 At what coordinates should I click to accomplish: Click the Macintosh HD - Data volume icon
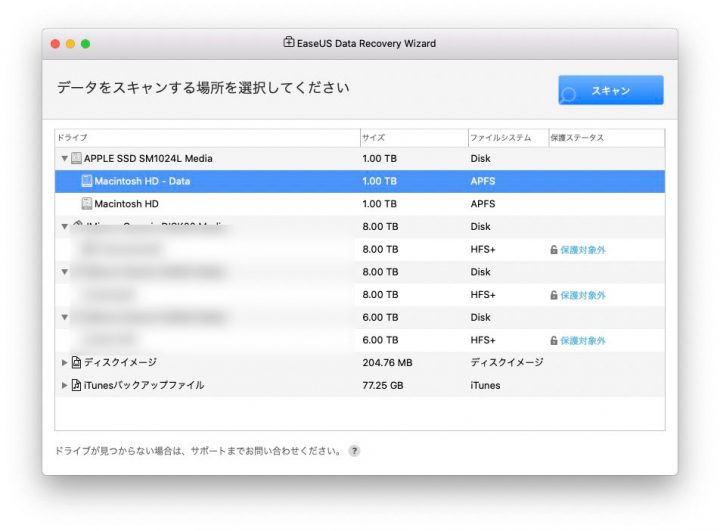(86, 181)
